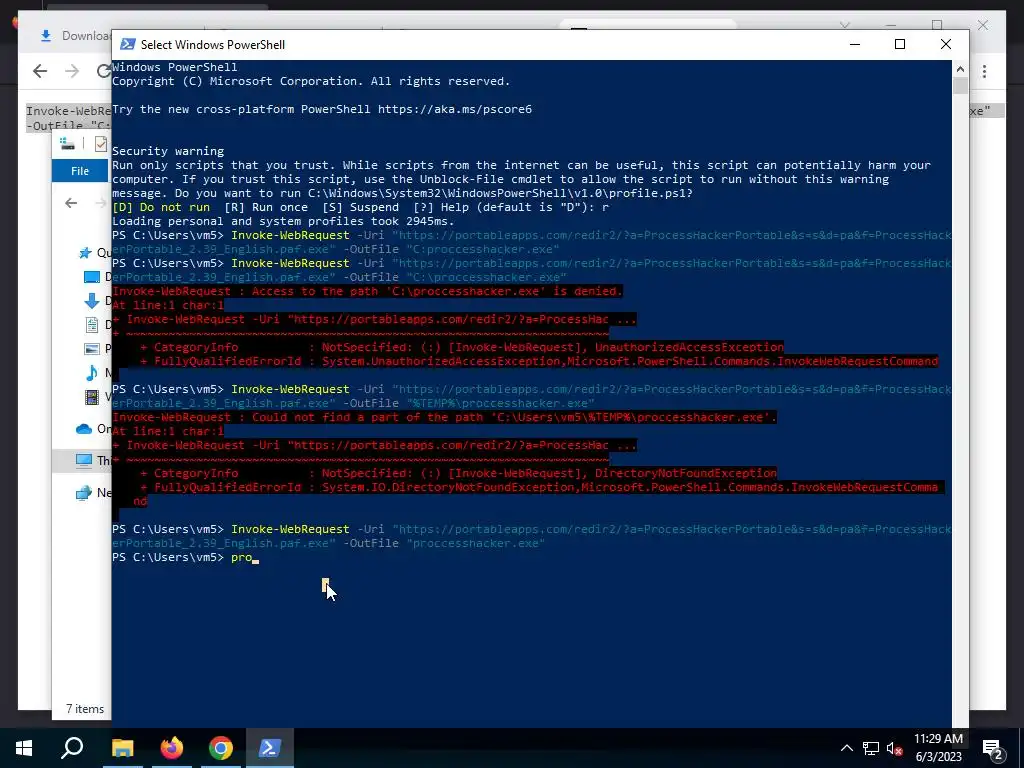Launch Chrome from taskbar

click(x=221, y=748)
